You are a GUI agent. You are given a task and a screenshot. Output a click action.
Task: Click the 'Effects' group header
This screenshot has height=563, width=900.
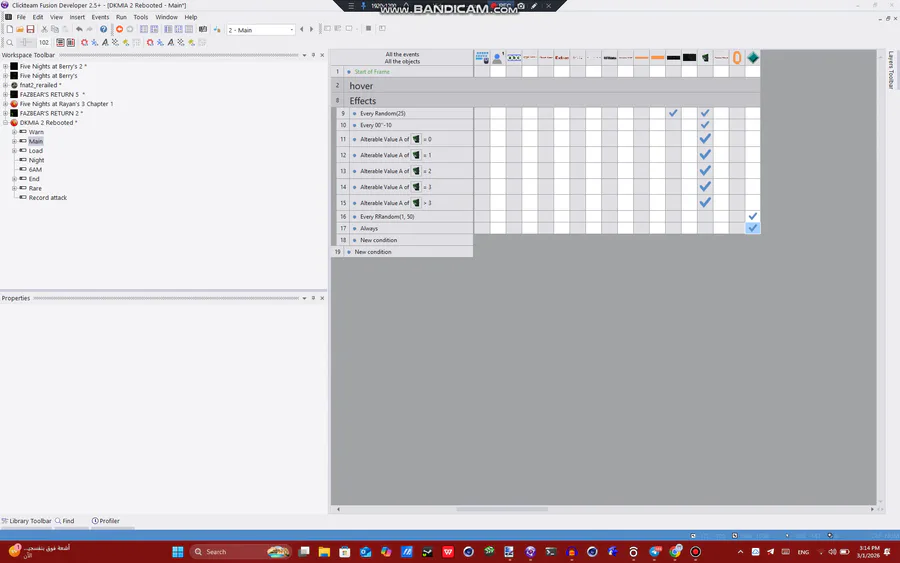click(x=363, y=100)
